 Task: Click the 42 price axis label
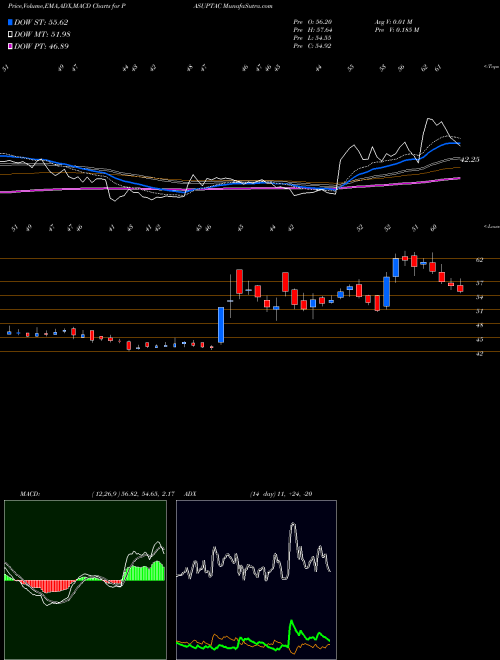[x=479, y=354]
